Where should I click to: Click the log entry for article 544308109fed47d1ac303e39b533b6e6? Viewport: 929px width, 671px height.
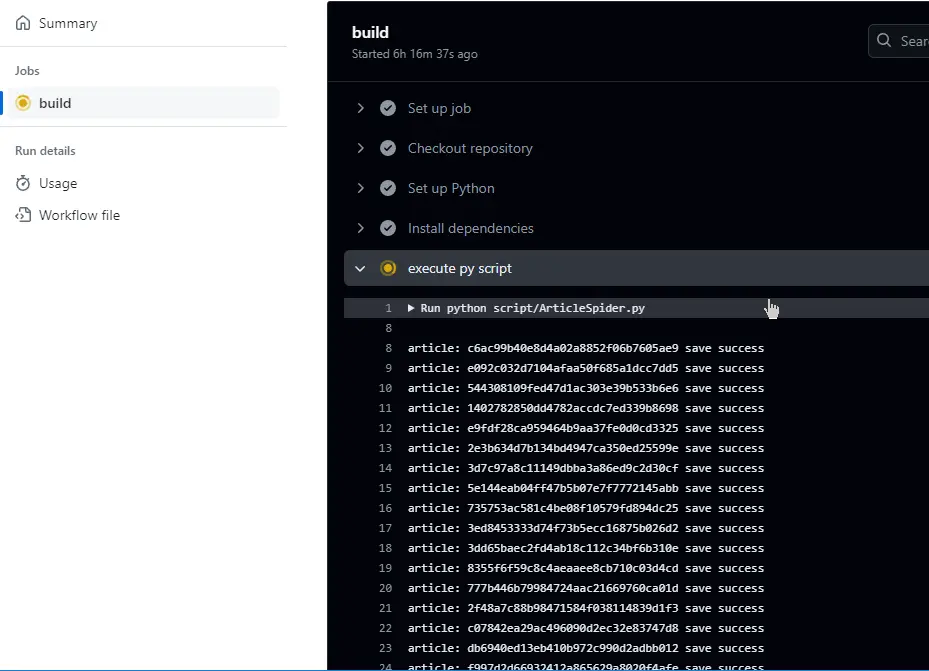click(586, 388)
